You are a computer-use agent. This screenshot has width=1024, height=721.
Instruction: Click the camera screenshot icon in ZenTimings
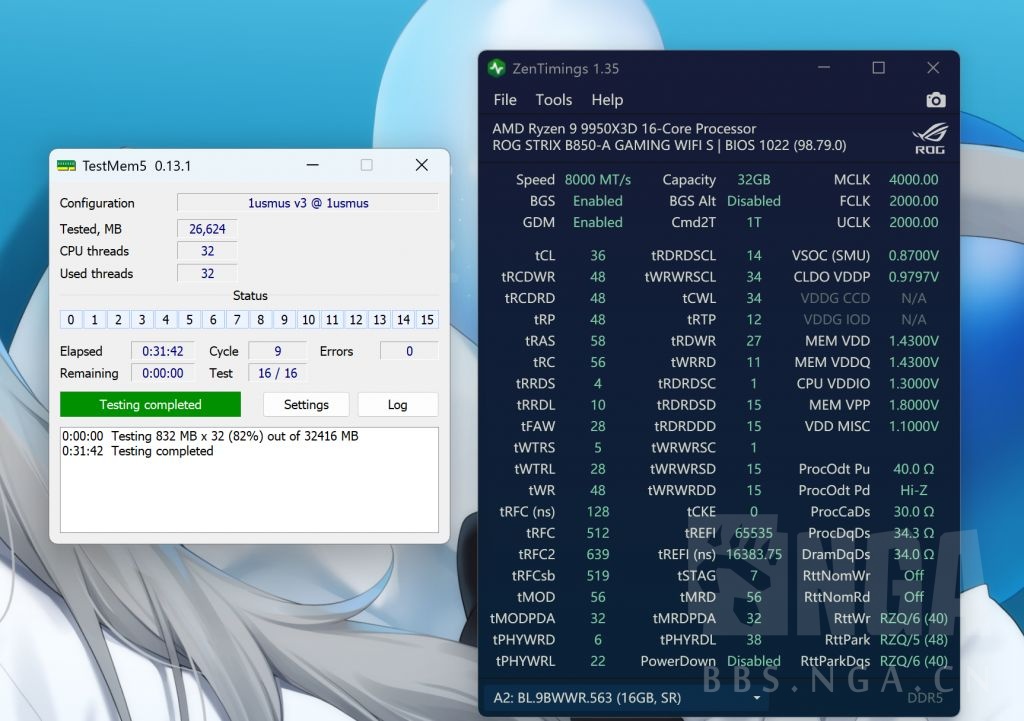pos(935,100)
